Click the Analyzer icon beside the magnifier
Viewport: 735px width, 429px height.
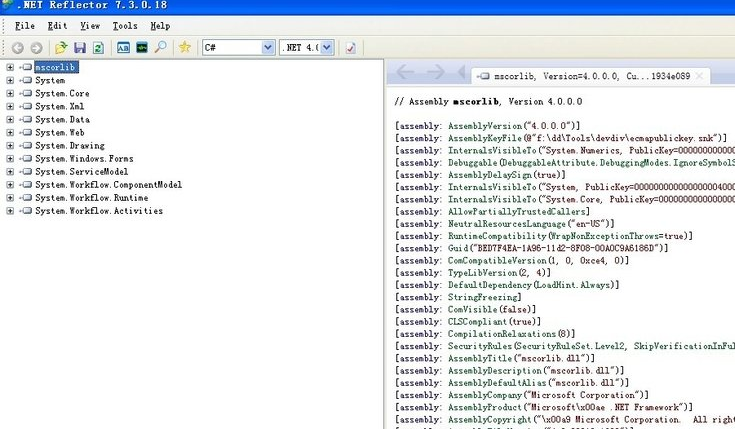142,47
